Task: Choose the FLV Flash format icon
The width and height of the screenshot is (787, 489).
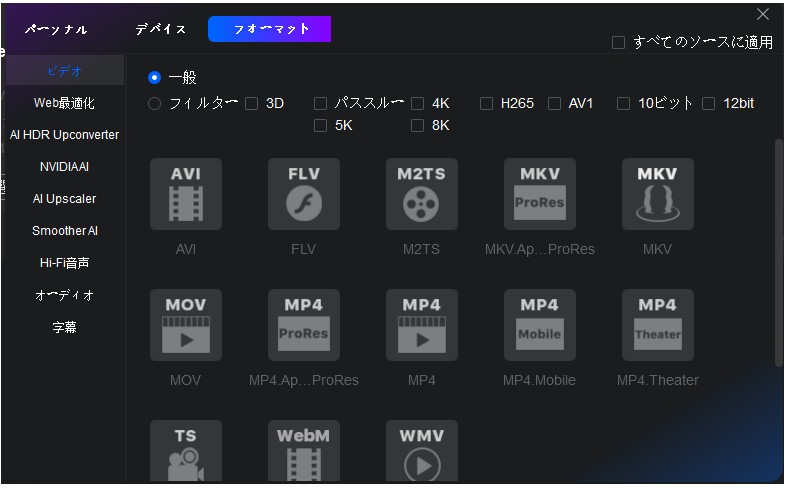Action: [303, 194]
